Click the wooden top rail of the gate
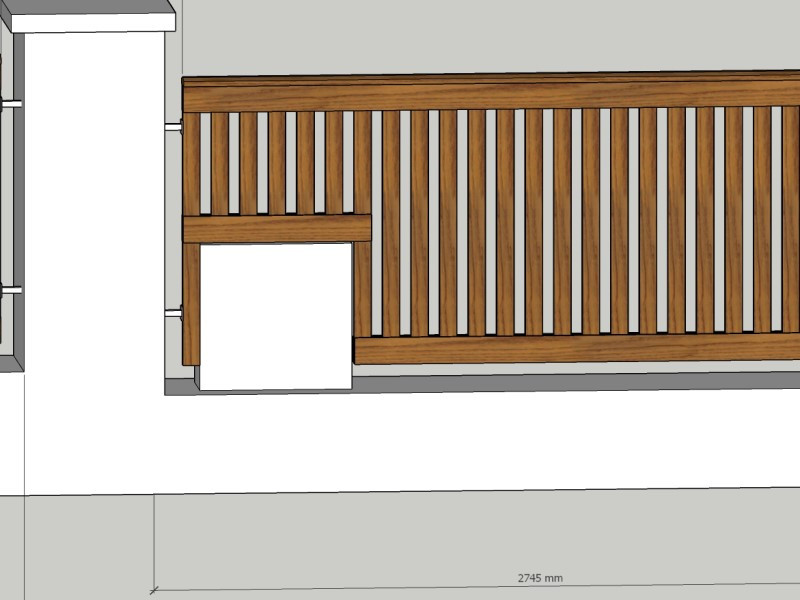This screenshot has height=600, width=800. click(491, 92)
